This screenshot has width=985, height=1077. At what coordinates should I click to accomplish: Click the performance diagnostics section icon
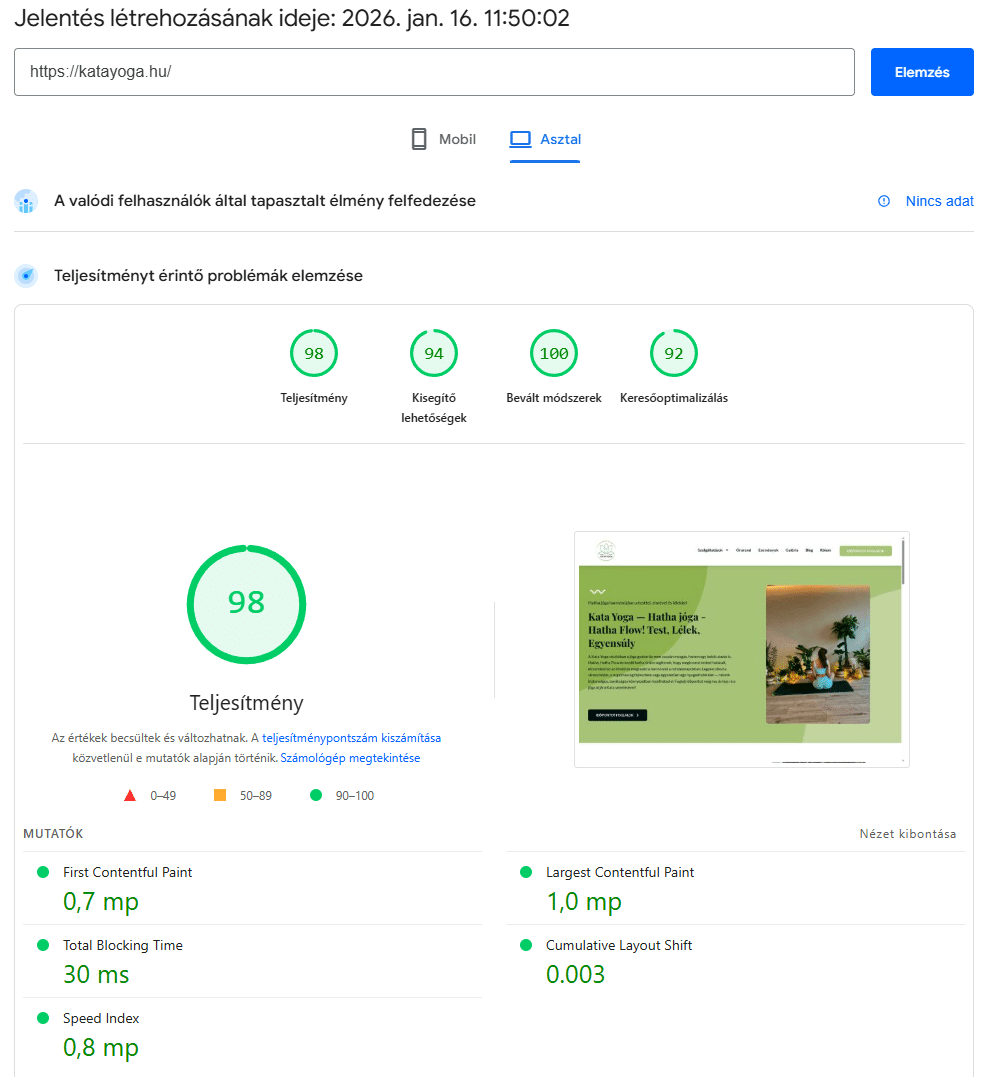click(26, 276)
